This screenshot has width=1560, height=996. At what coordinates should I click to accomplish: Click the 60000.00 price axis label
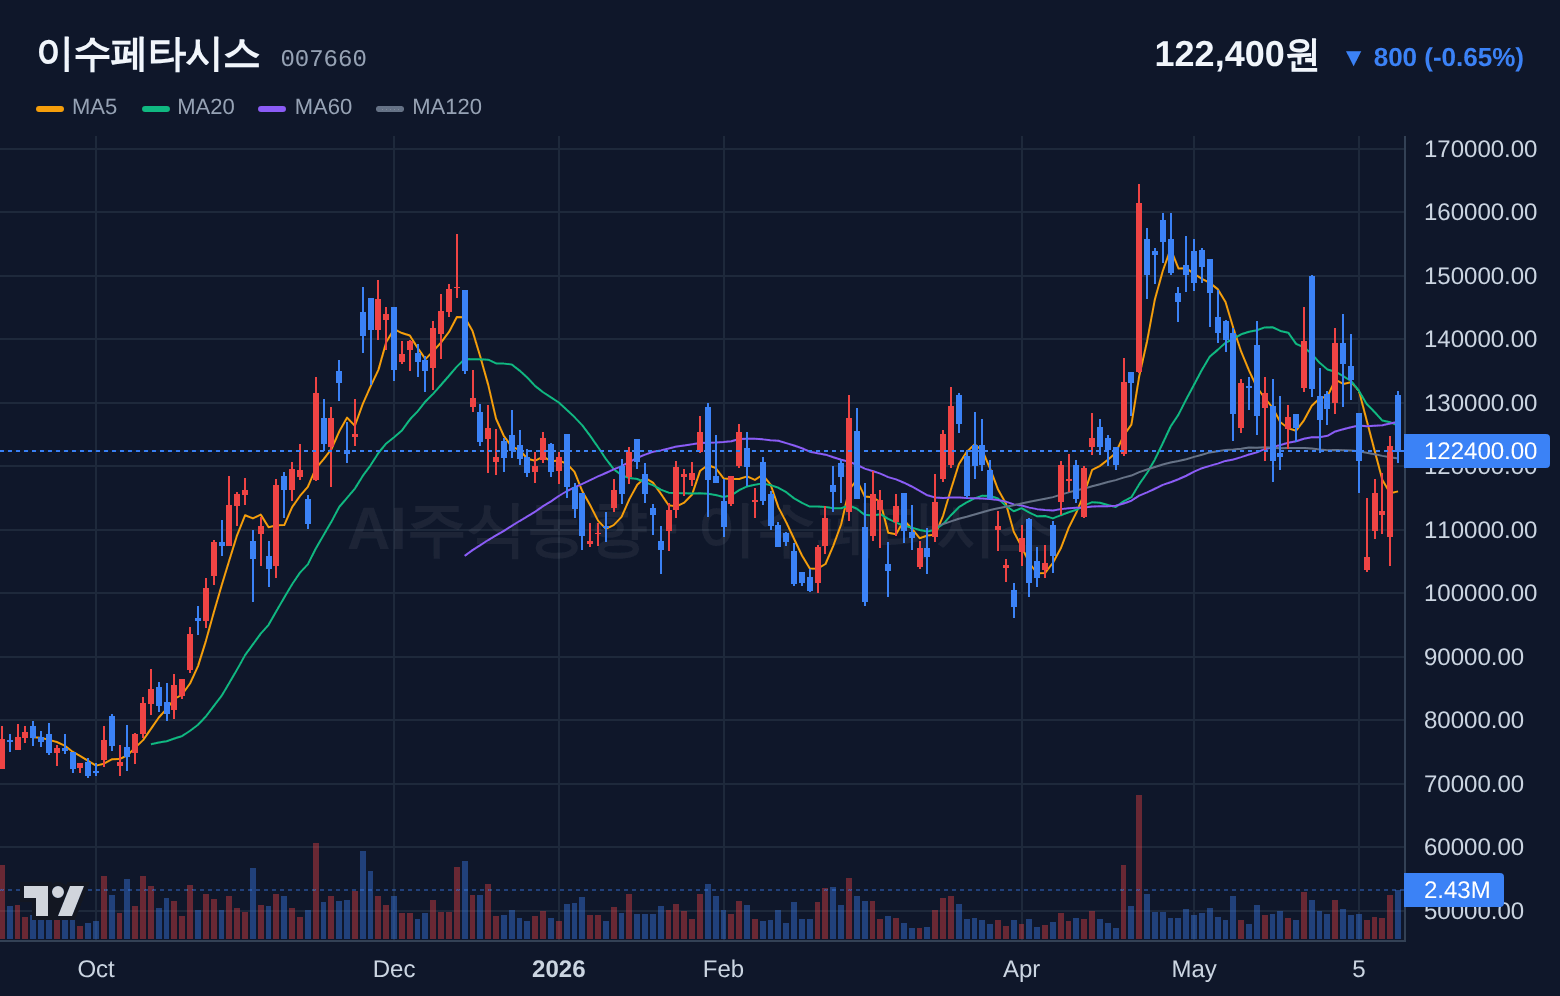[x=1474, y=847]
